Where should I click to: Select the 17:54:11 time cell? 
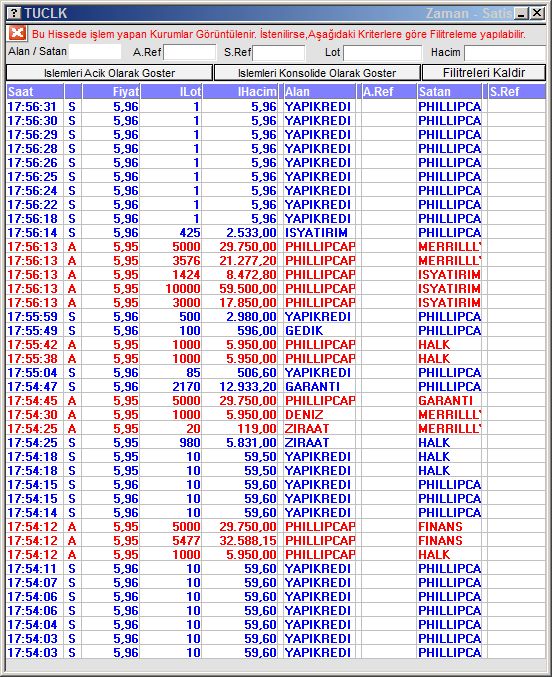tap(32, 569)
